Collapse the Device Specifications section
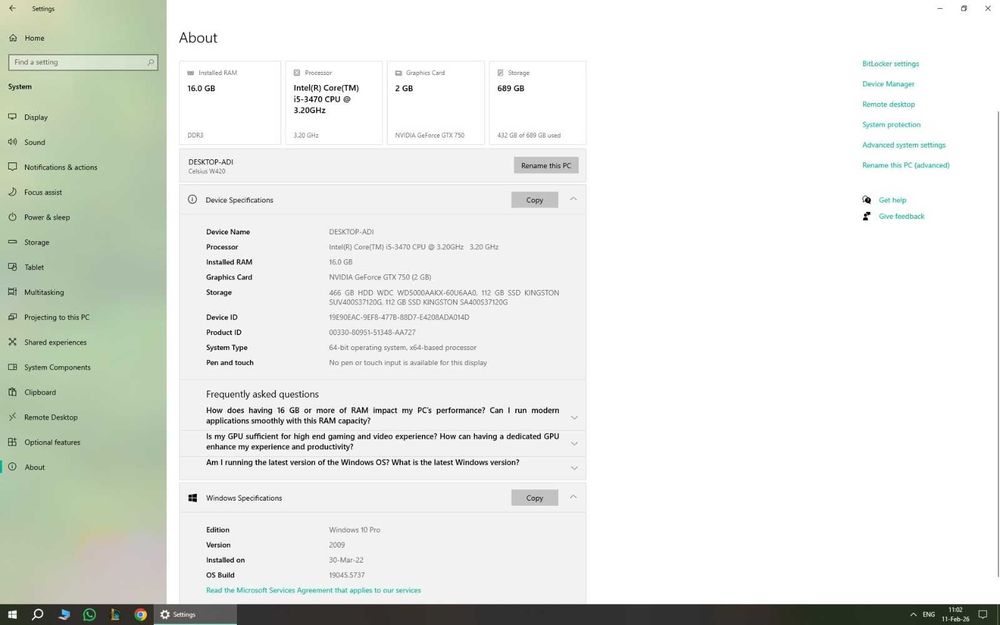This screenshot has width=1000, height=625. pos(573,200)
